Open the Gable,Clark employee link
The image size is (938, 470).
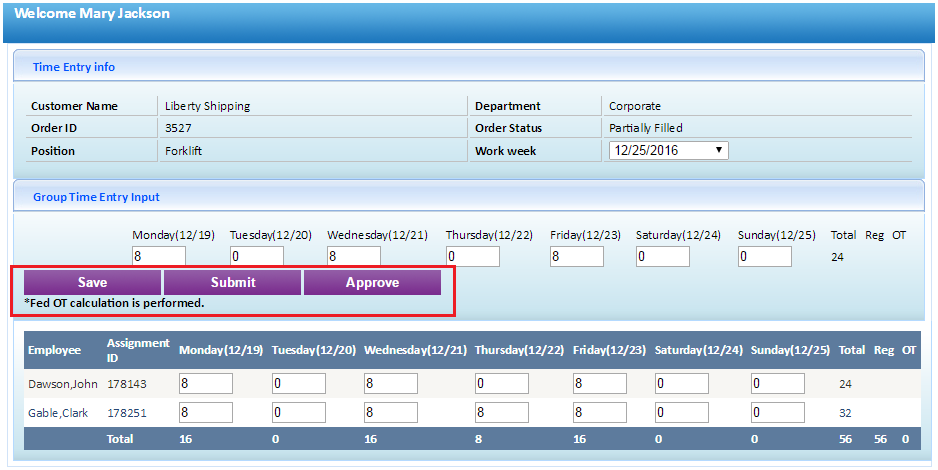pyautogui.click(x=58, y=413)
